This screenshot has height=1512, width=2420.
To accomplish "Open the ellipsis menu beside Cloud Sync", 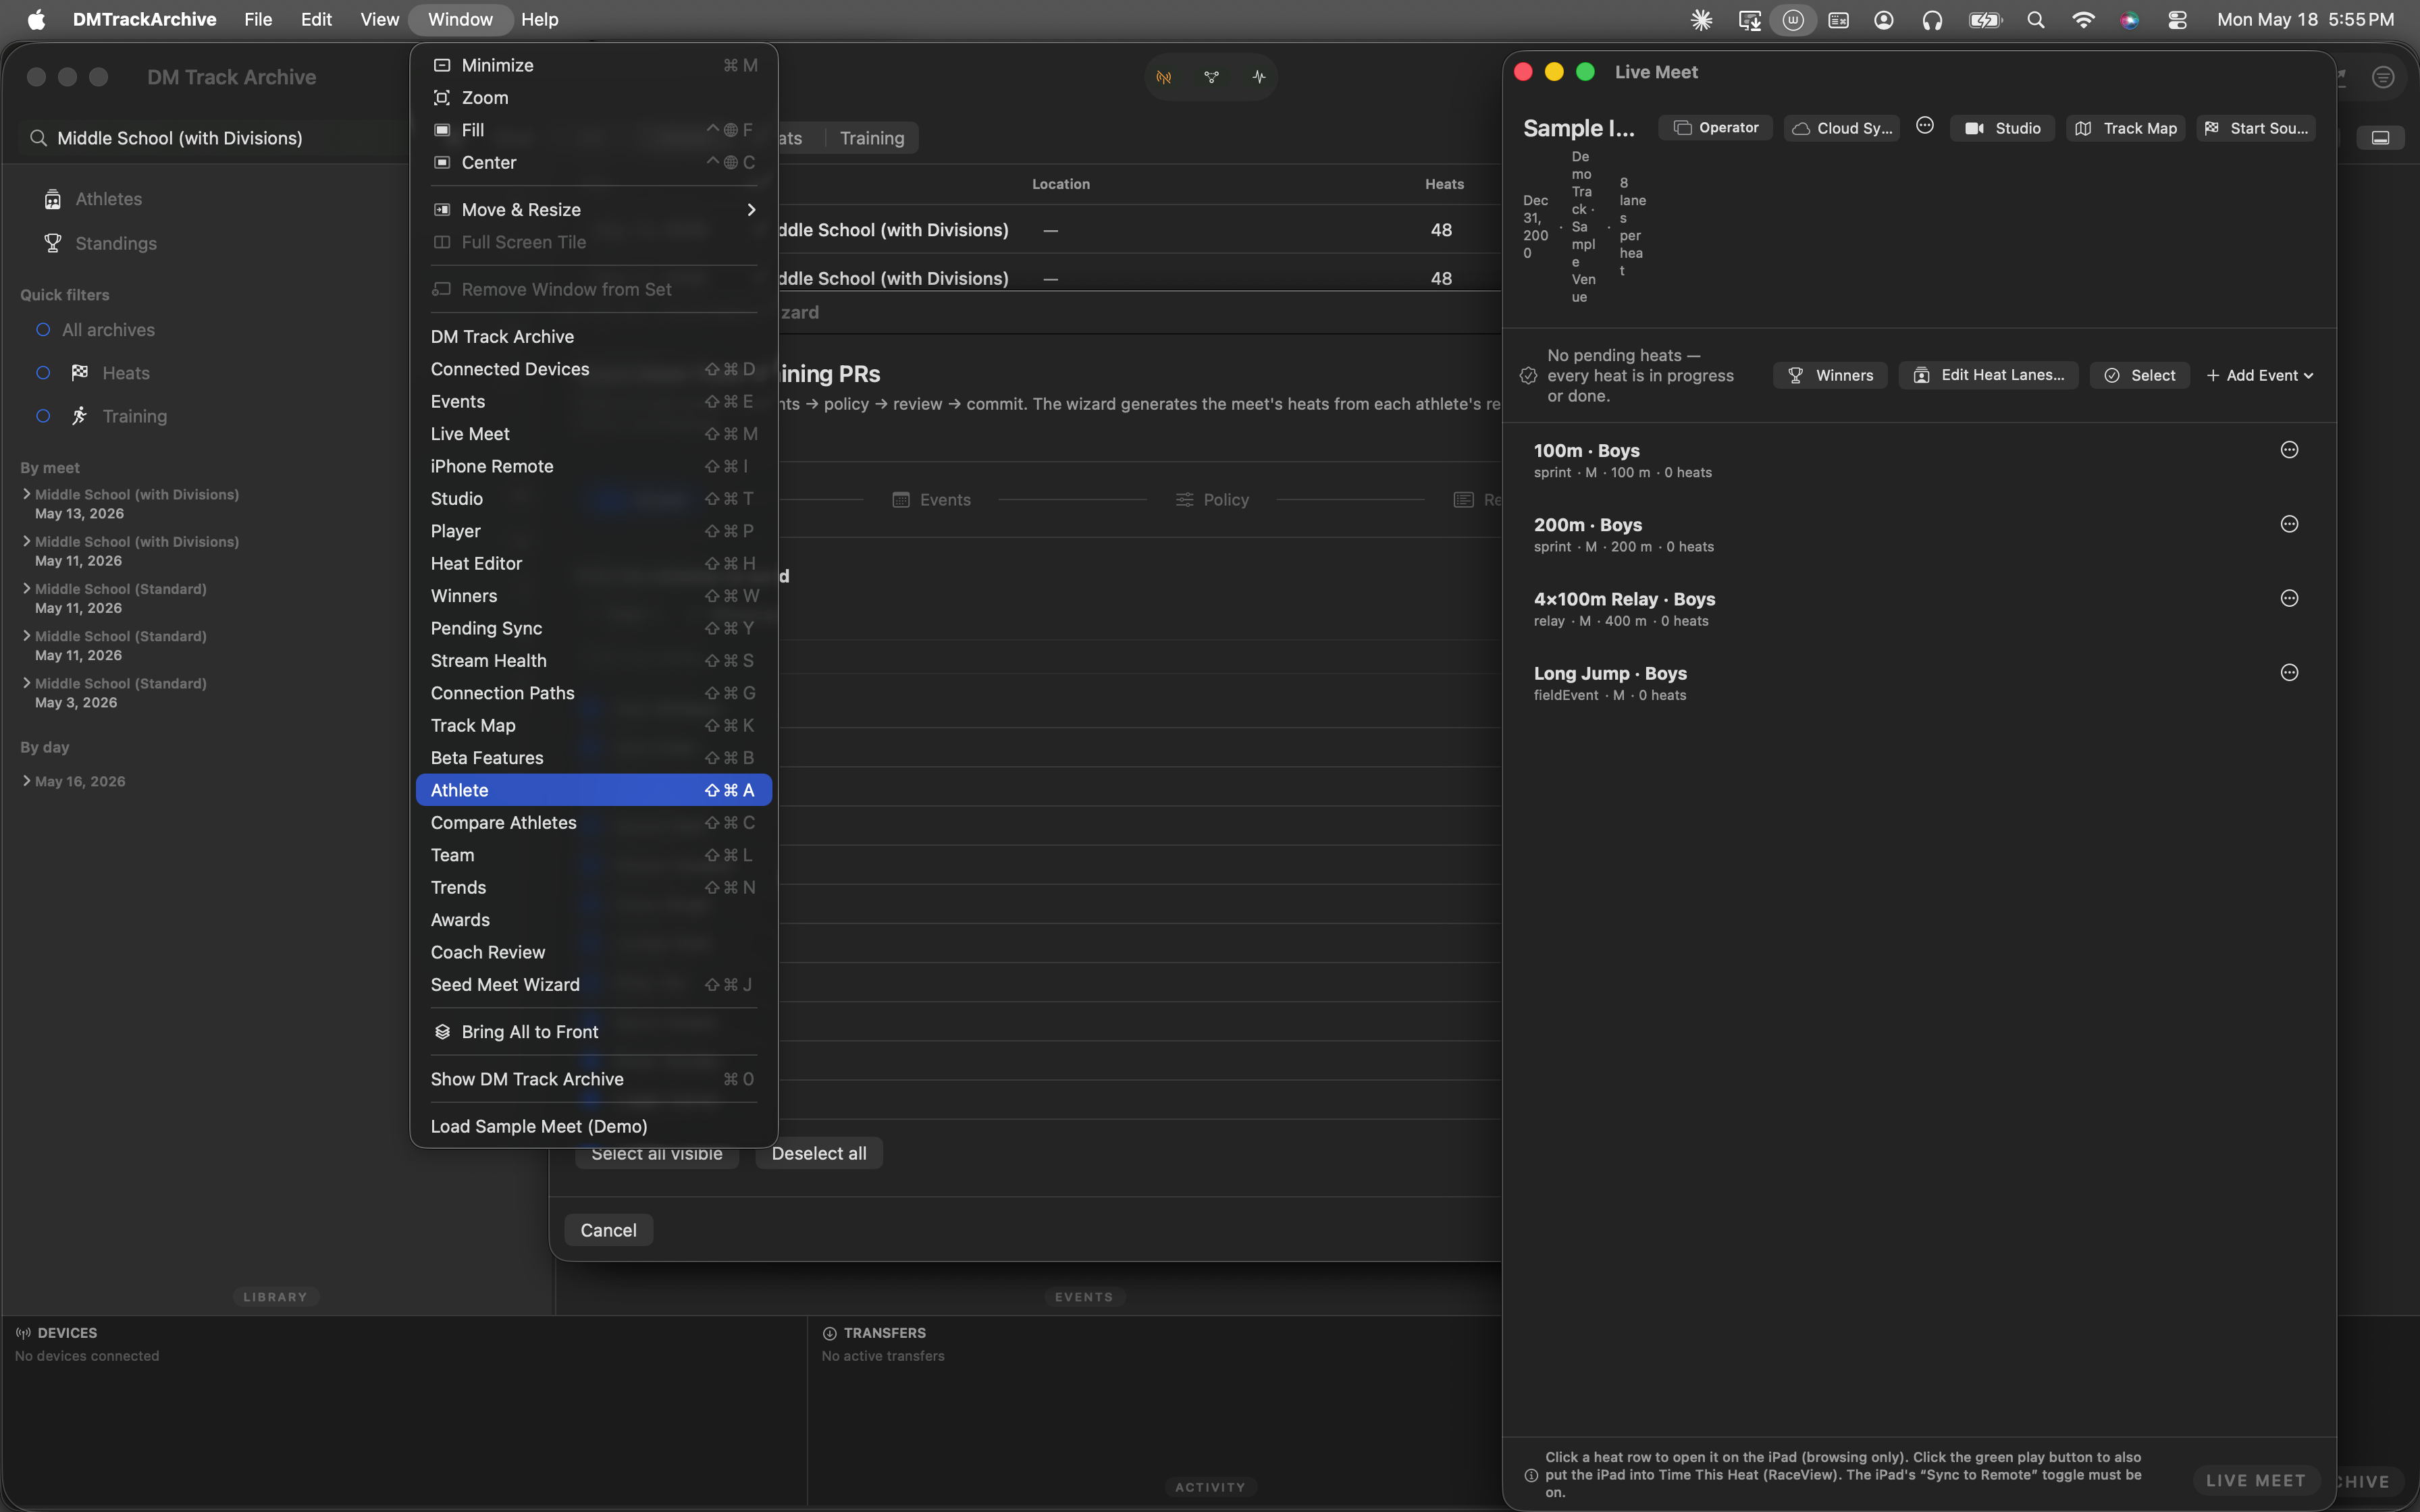I will [1925, 126].
